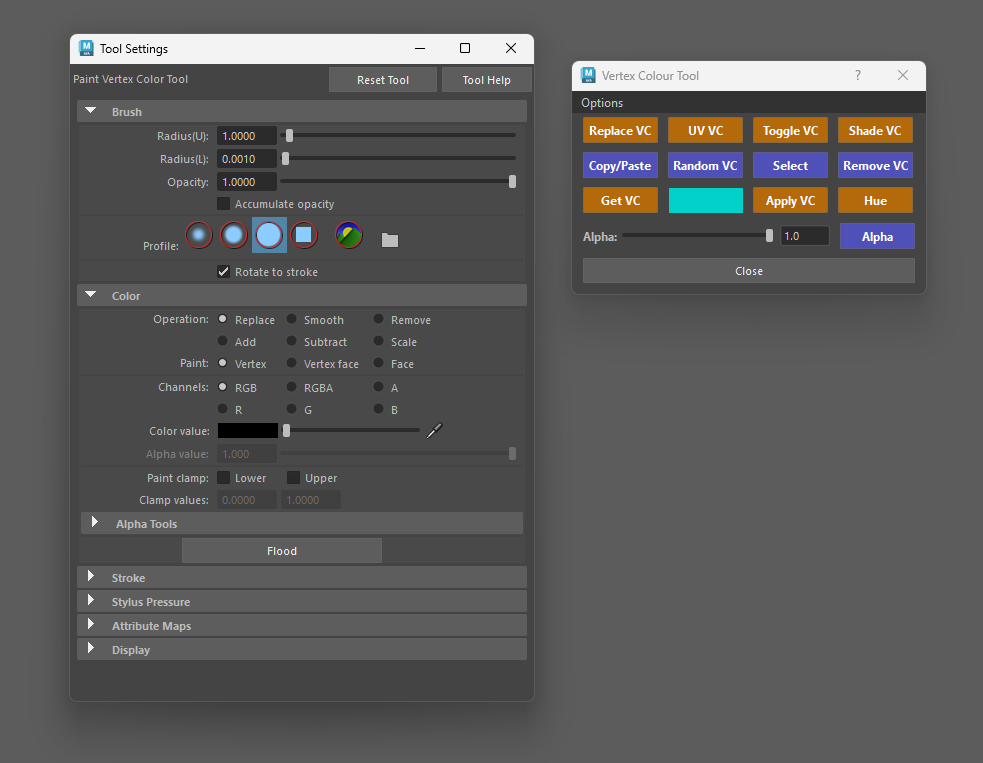Screen dimensions: 983x763
Task: Expand the Alpha Tools section
Action: coord(95,522)
